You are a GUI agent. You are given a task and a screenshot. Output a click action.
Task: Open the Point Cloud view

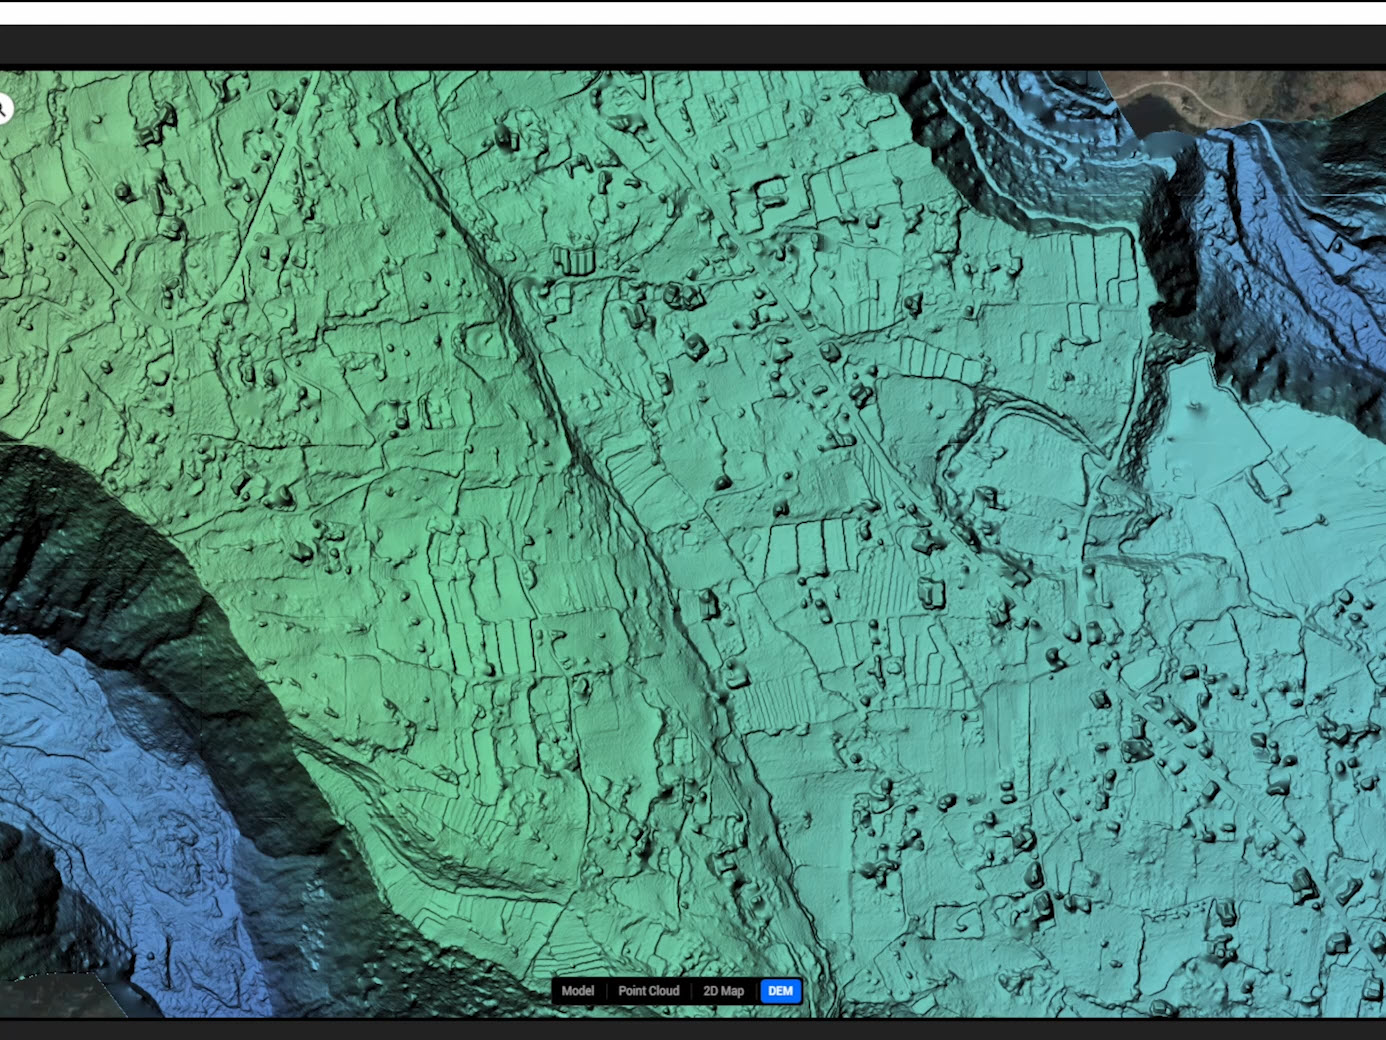648,991
